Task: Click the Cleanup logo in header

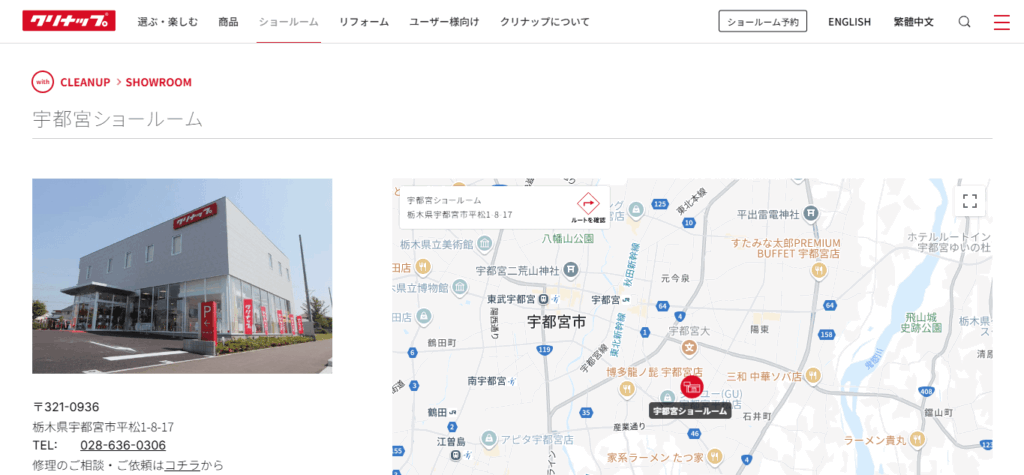Action: coord(69,21)
